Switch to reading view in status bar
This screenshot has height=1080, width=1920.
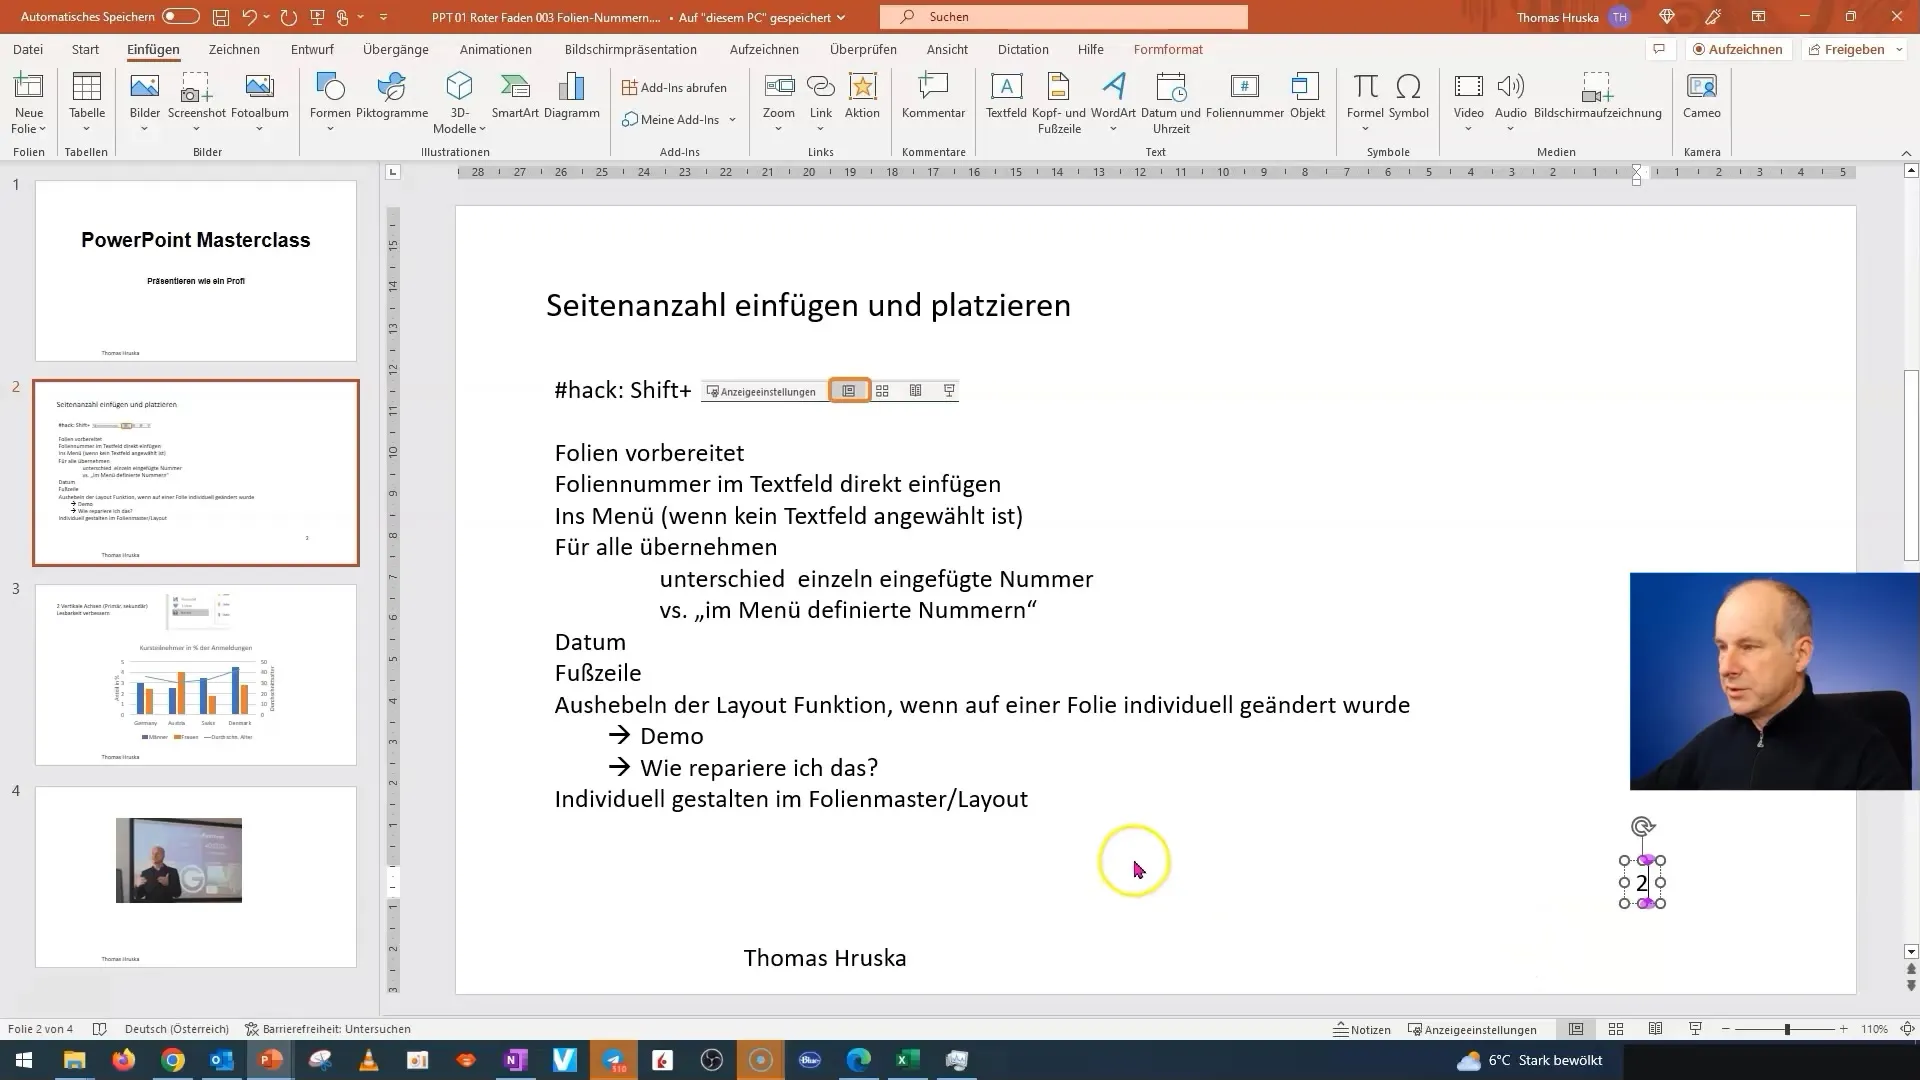(x=1656, y=1029)
